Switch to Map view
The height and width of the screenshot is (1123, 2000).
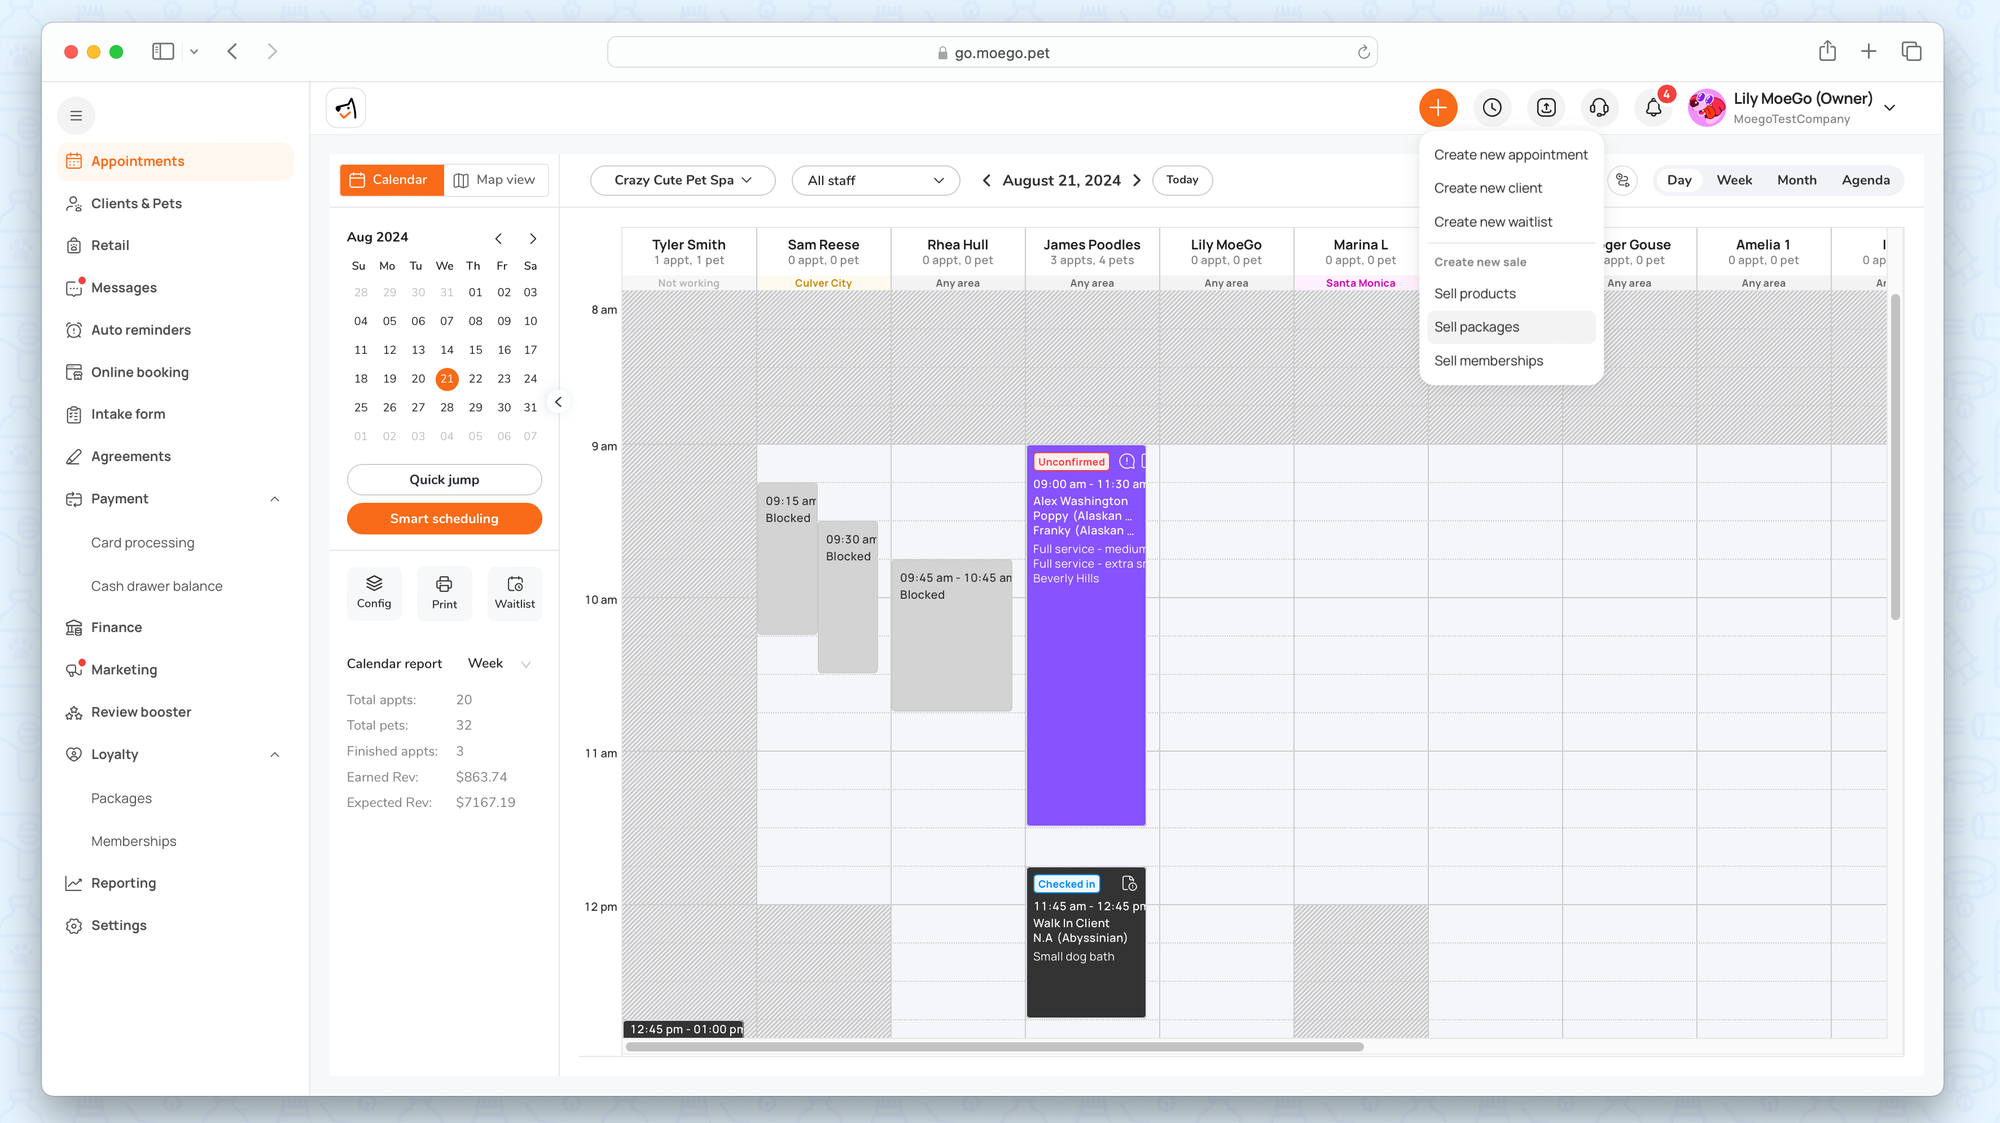pos(495,180)
